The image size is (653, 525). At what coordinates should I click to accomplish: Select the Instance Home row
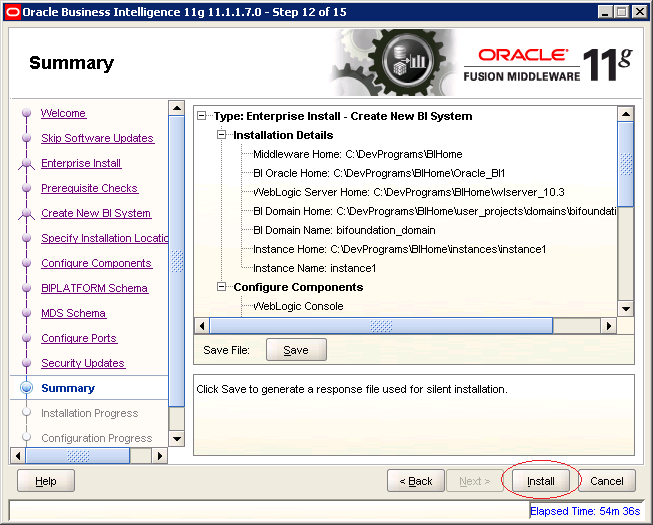click(400, 249)
